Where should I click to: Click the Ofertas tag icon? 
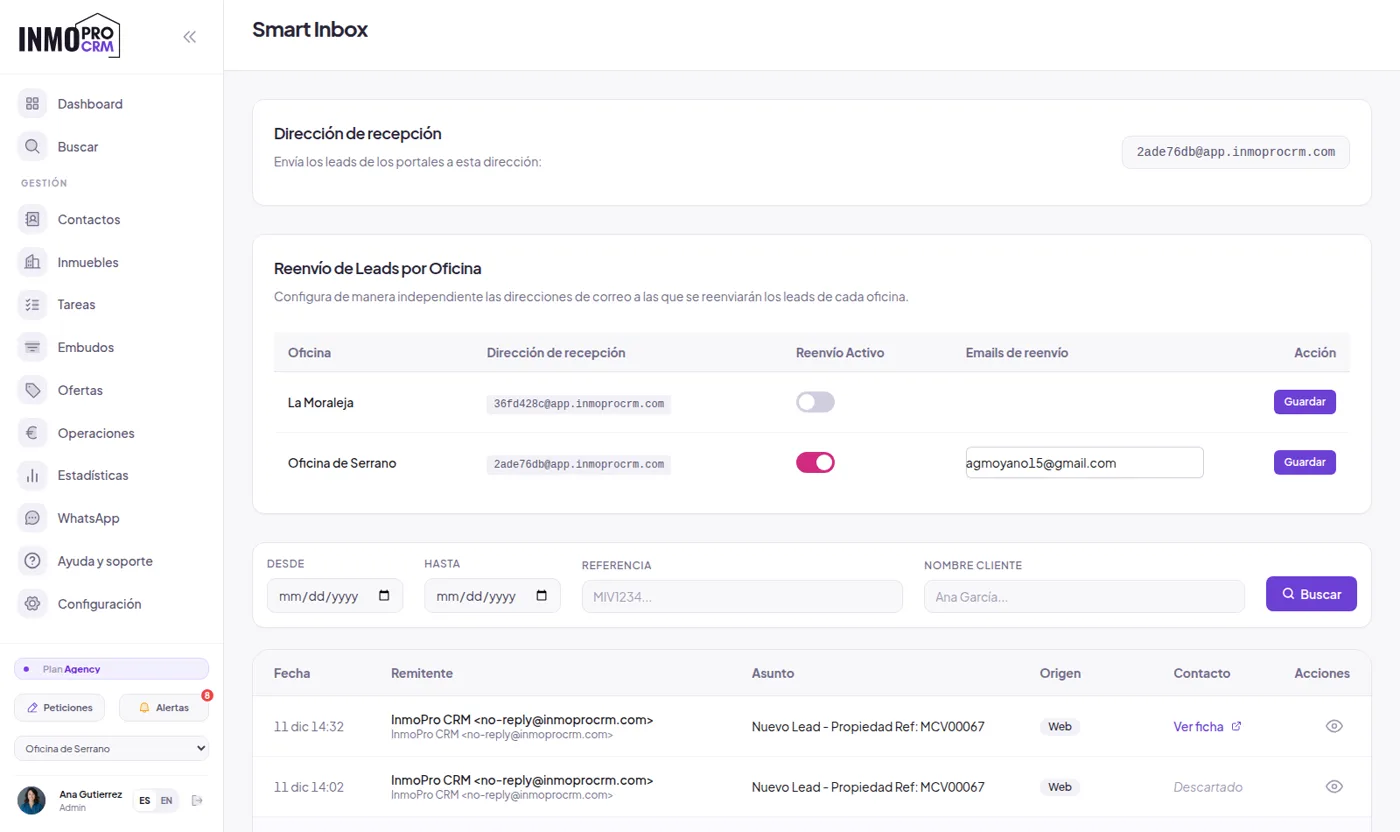33,391
